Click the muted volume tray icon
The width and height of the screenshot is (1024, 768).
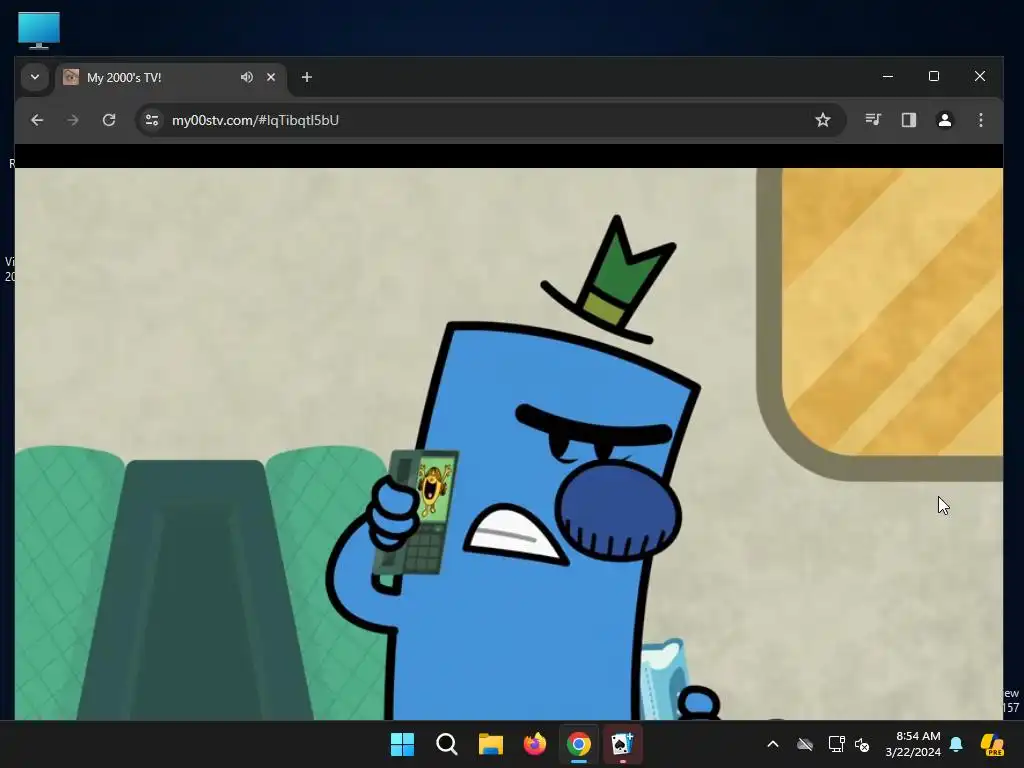tap(863, 744)
